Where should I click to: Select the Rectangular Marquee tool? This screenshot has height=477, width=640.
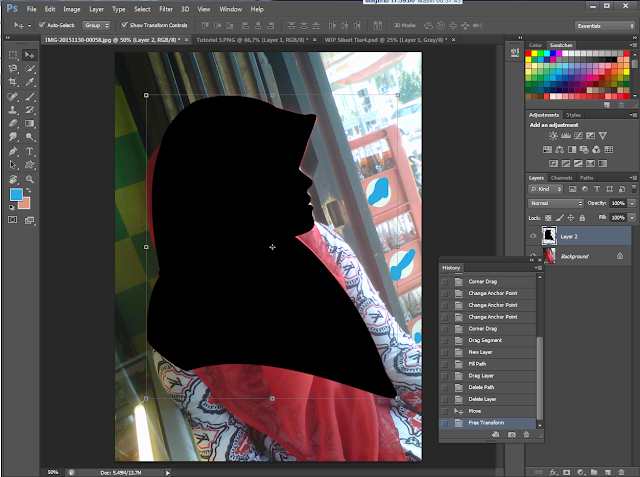point(13,55)
